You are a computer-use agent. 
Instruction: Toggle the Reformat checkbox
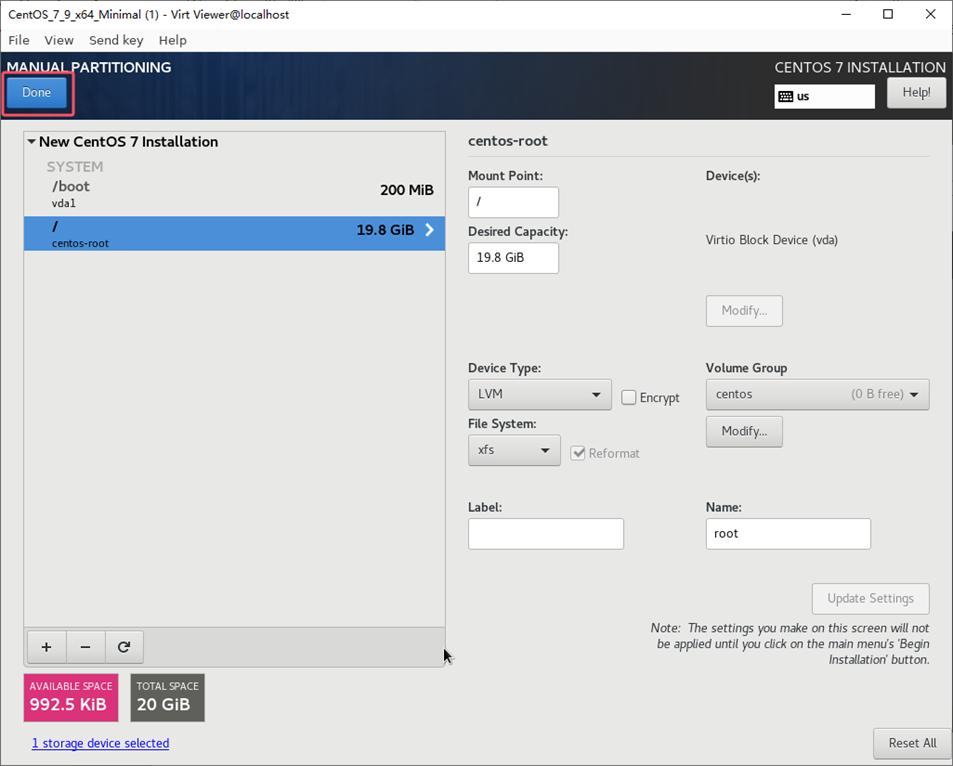tap(577, 454)
